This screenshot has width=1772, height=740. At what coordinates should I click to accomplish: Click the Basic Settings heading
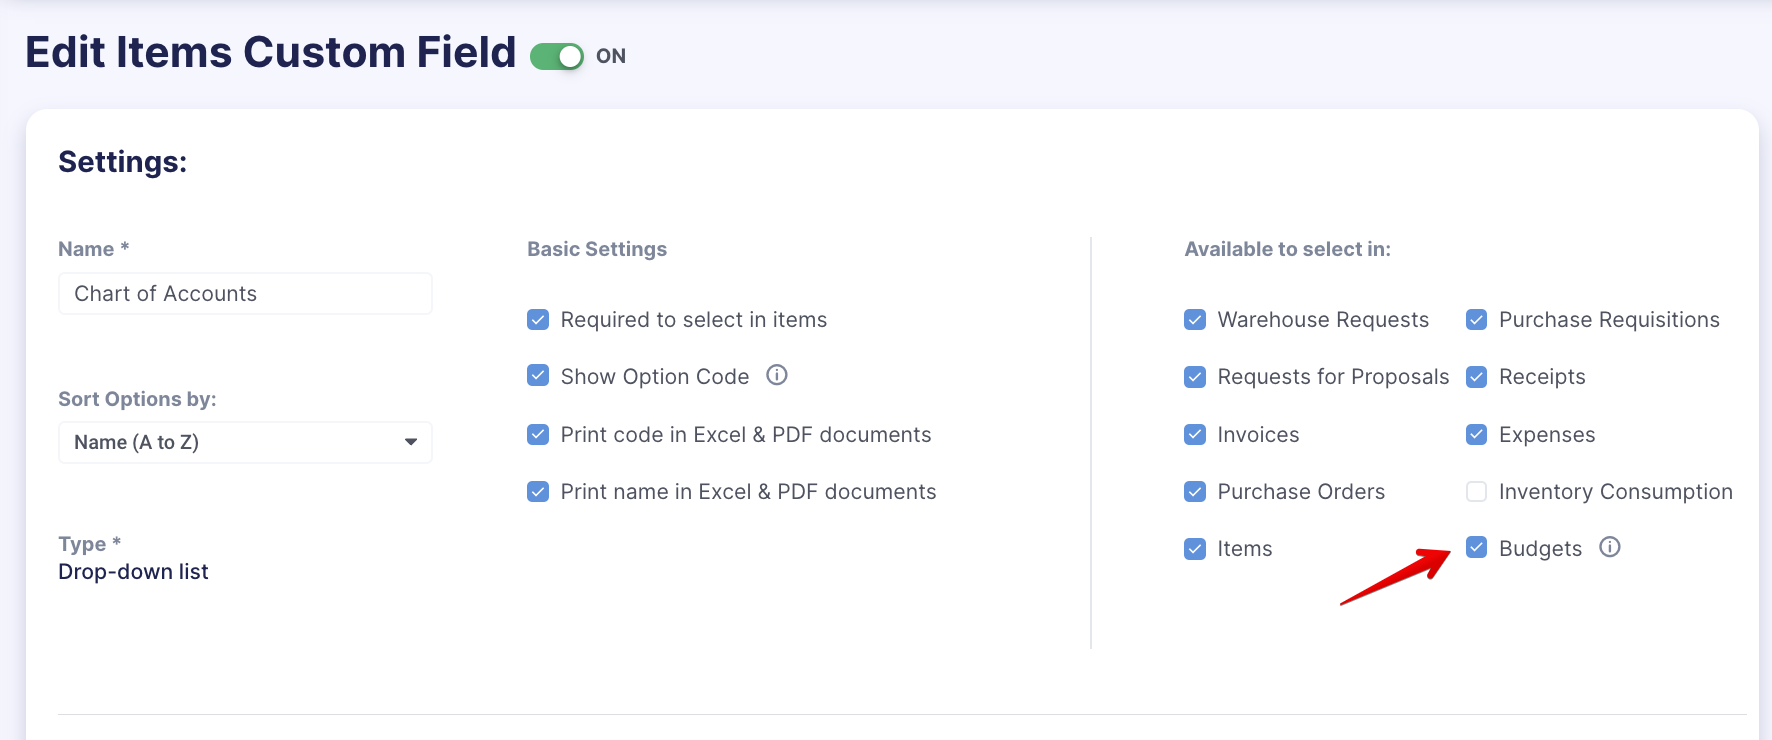[x=597, y=249]
